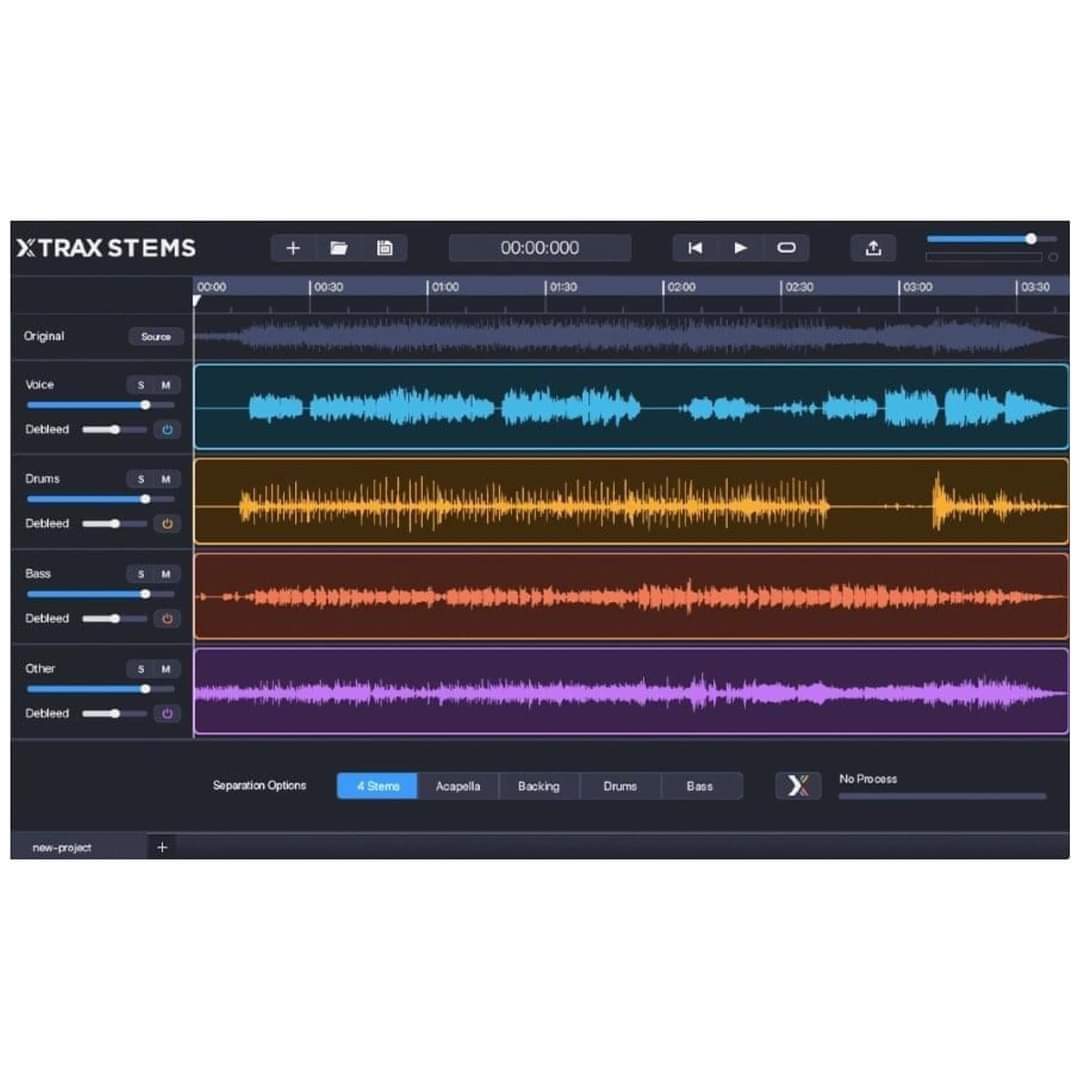Click the 00:00:000 time display

pyautogui.click(x=541, y=247)
